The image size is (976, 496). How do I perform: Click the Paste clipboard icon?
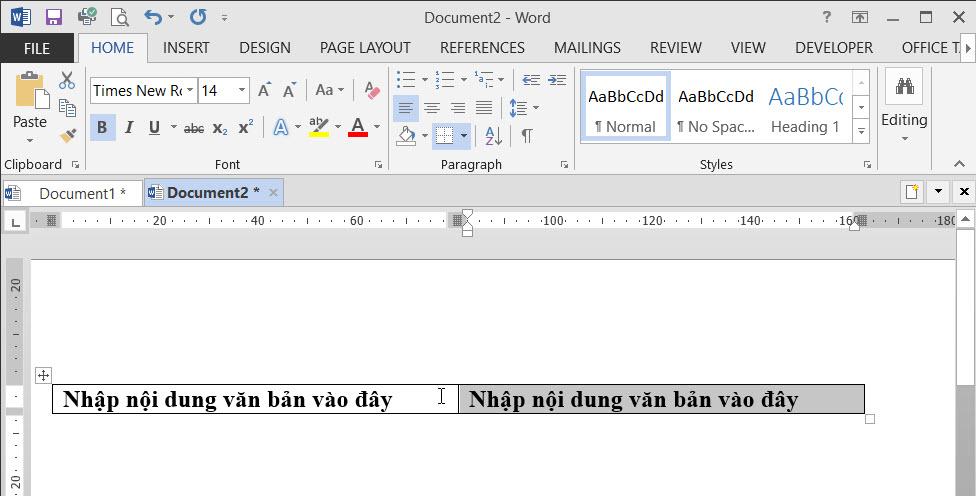coord(30,90)
